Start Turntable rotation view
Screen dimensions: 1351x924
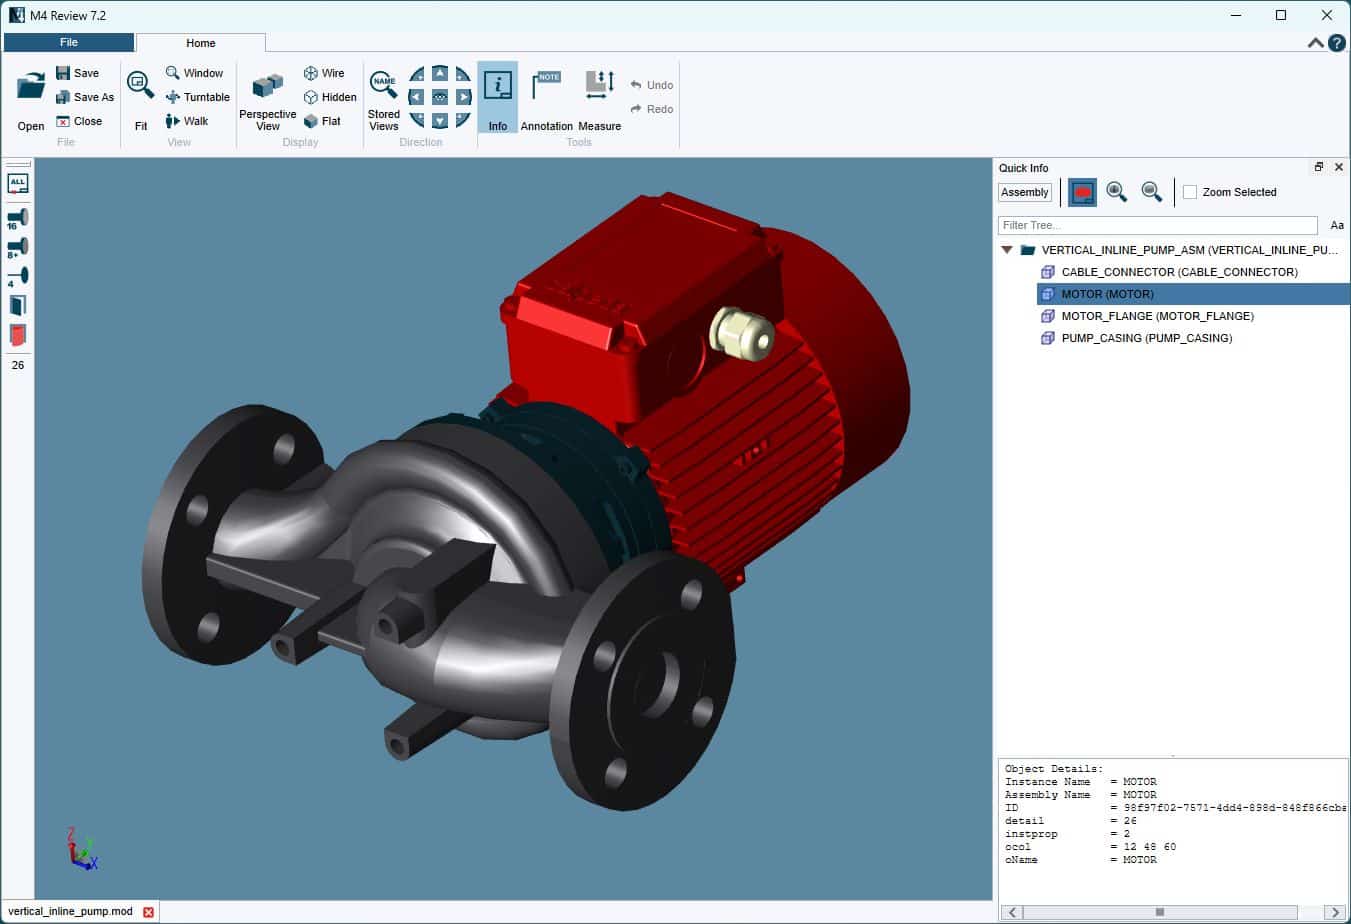[197, 97]
